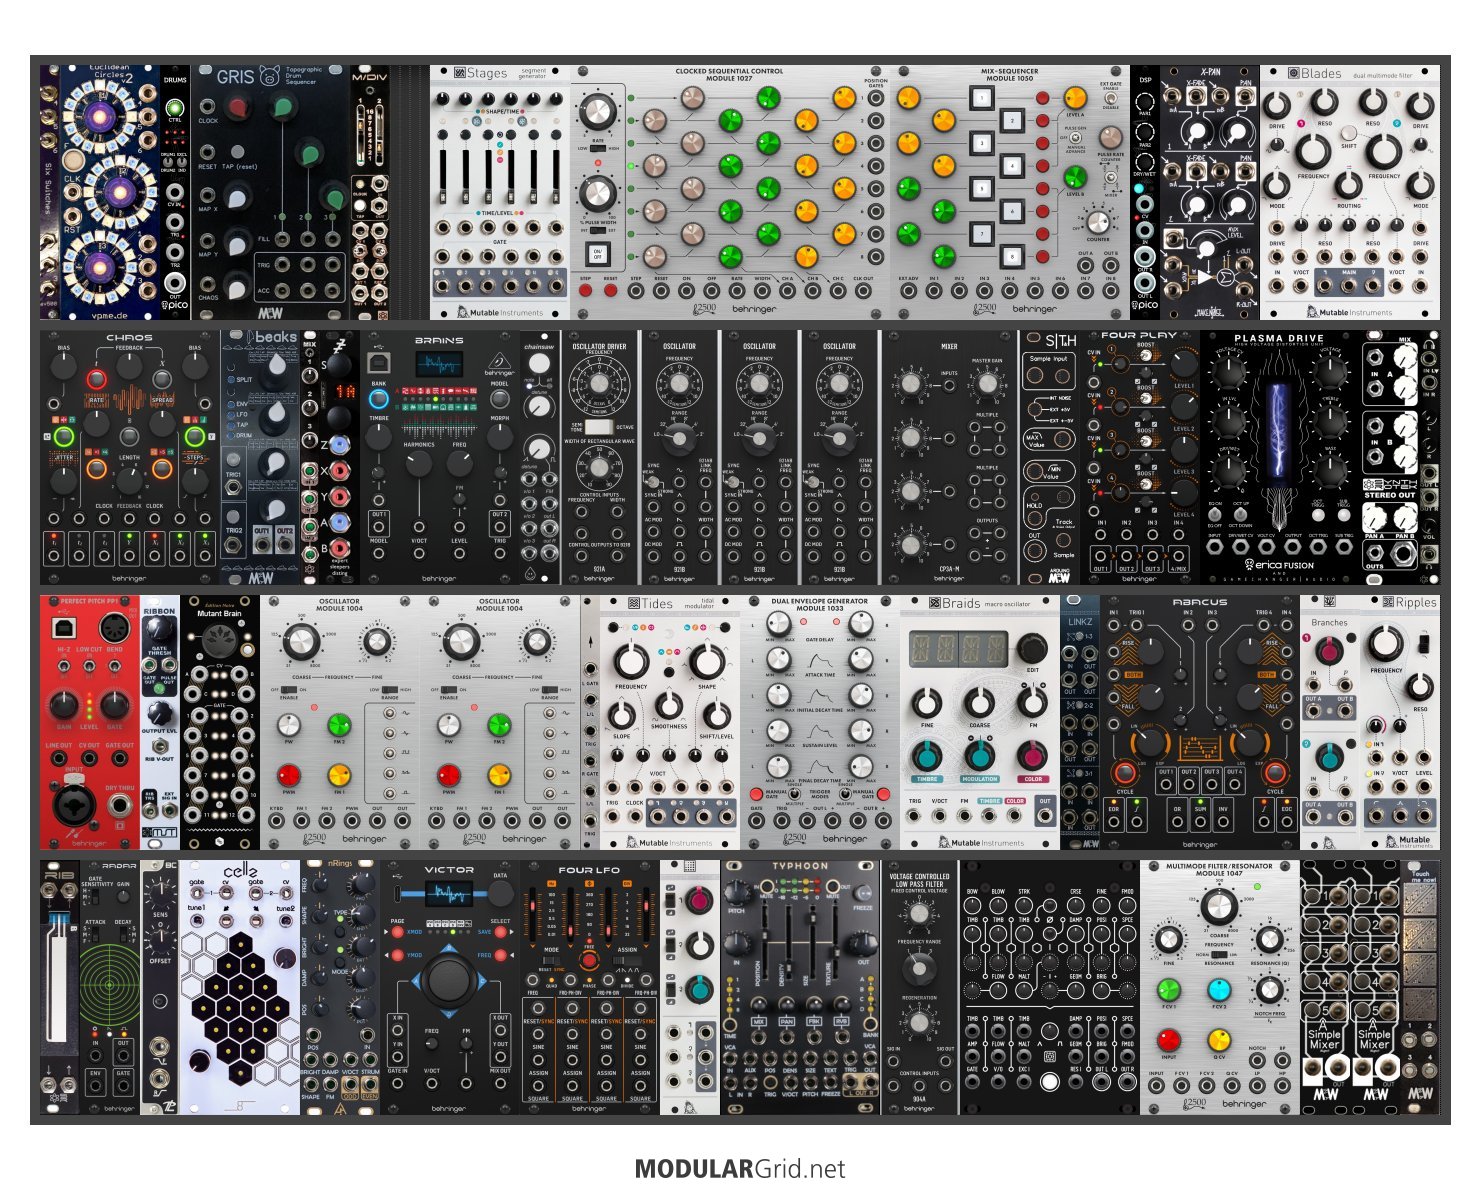
Task: Select the Stages segment generator module
Action: point(500,192)
